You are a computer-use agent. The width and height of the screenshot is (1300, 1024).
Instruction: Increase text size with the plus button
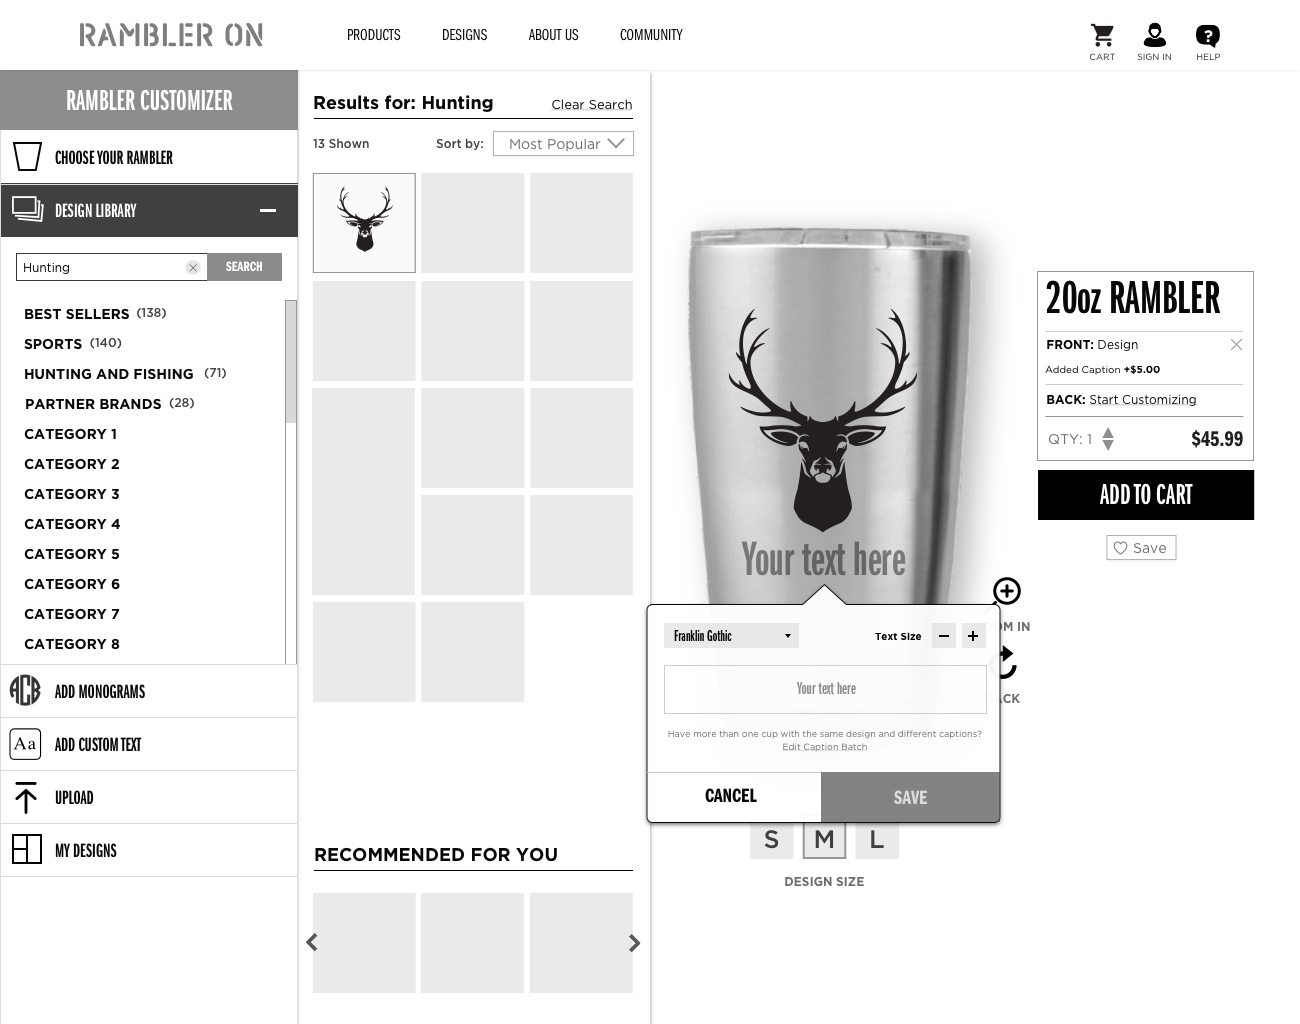click(973, 636)
